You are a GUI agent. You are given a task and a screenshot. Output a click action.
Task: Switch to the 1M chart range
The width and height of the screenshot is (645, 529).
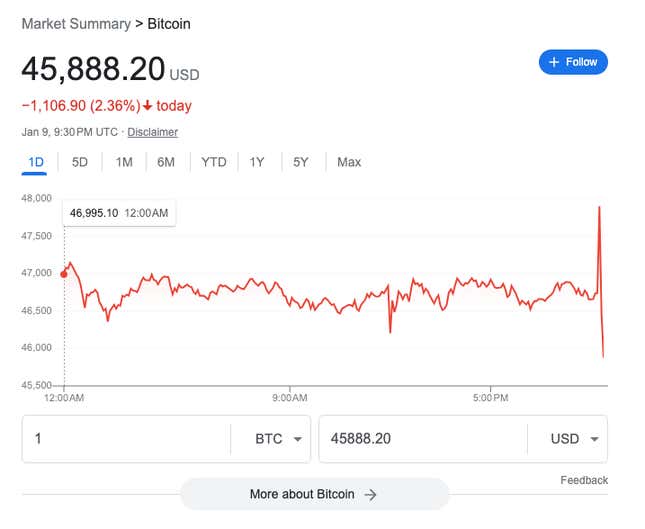[x=124, y=162]
